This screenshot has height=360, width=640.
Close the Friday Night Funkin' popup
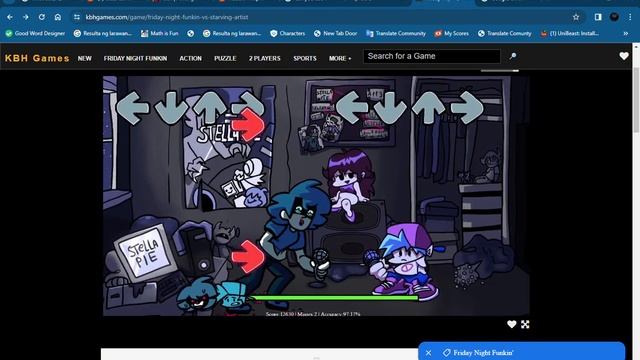pyautogui.click(x=428, y=353)
